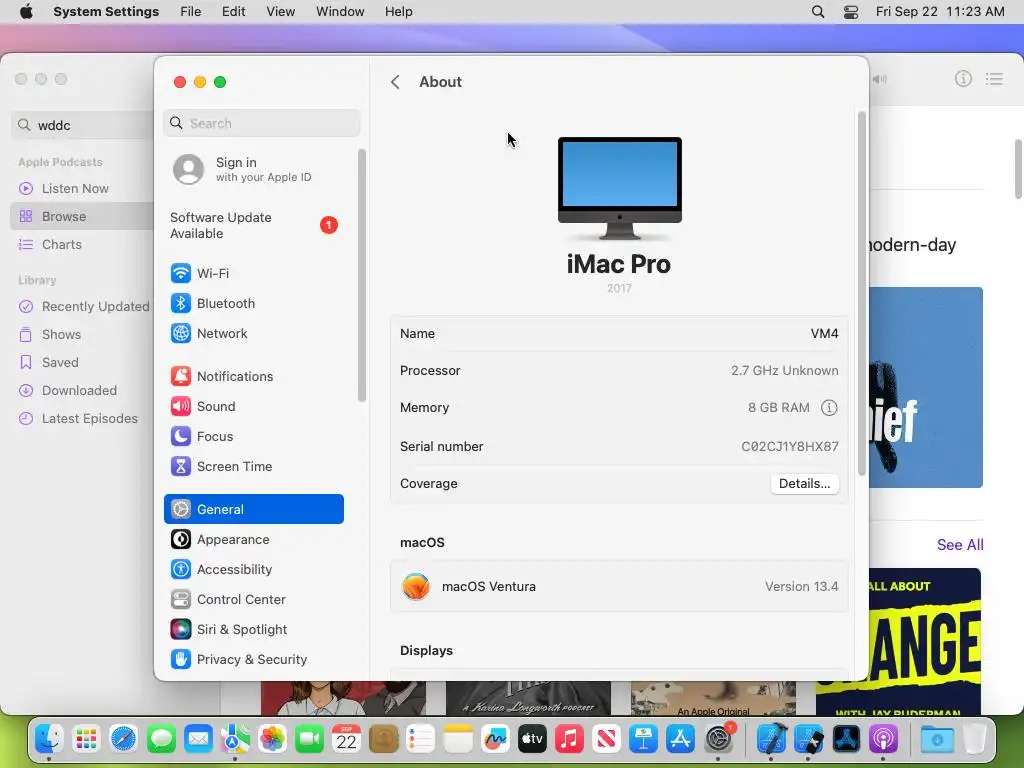Click See All in Podcasts window

click(959, 545)
